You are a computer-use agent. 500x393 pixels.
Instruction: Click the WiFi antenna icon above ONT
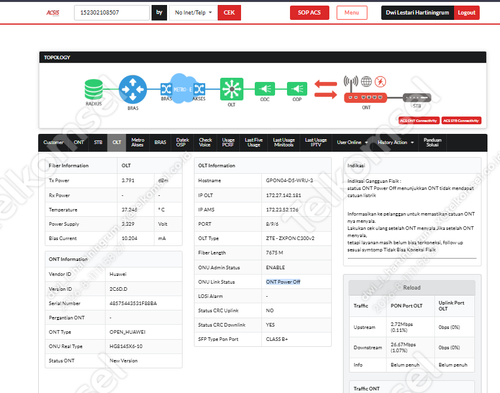point(351,83)
